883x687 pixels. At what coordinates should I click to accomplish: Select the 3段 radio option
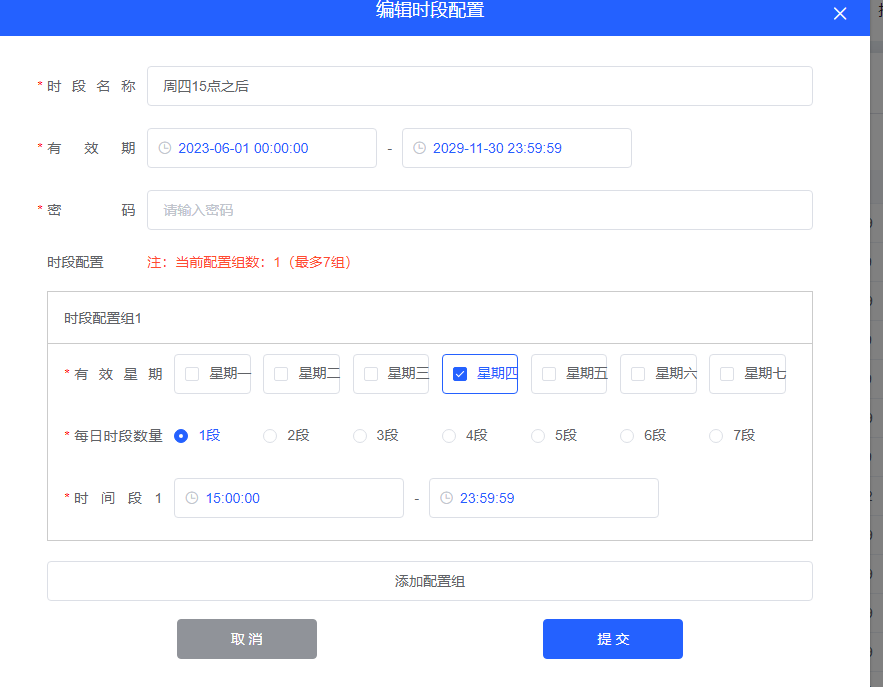(360, 436)
